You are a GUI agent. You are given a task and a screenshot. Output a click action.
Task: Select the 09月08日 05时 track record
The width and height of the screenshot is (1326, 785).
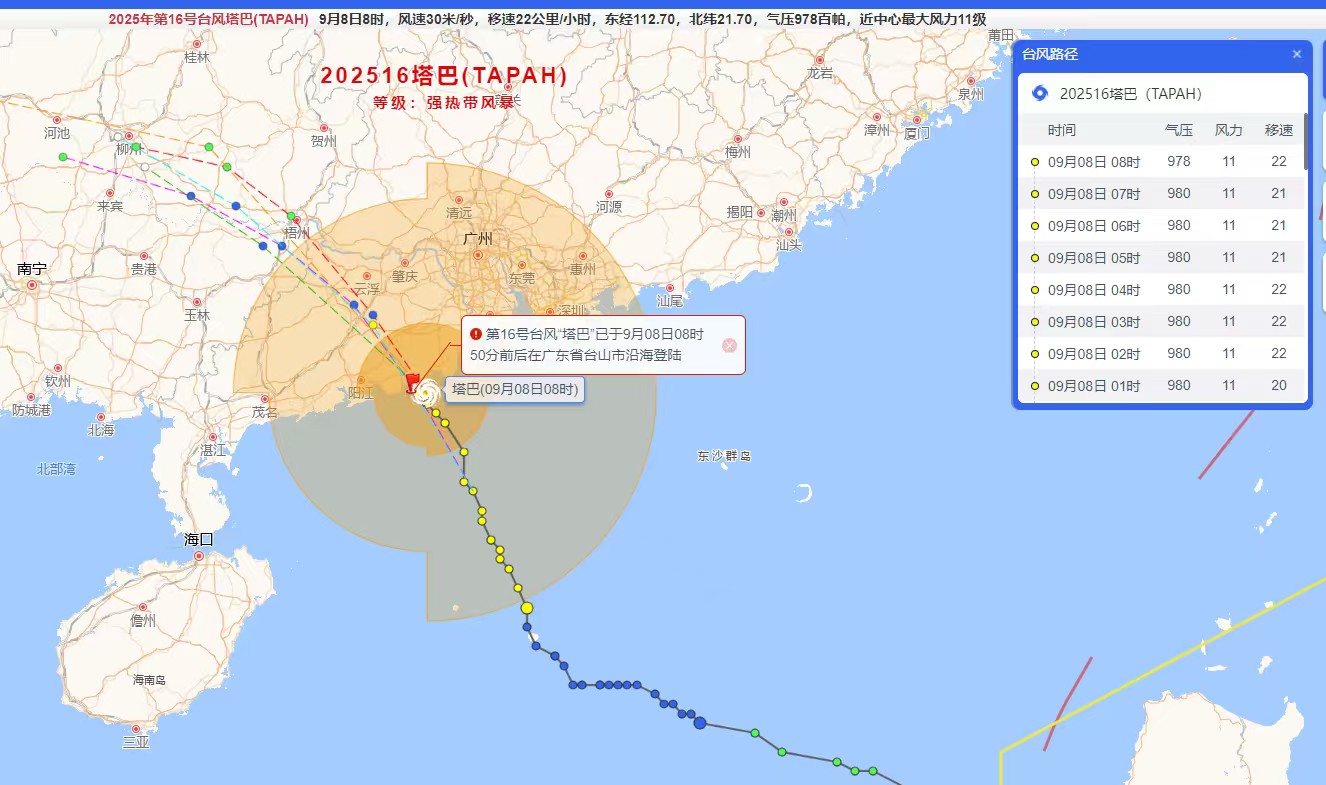(x=1160, y=257)
